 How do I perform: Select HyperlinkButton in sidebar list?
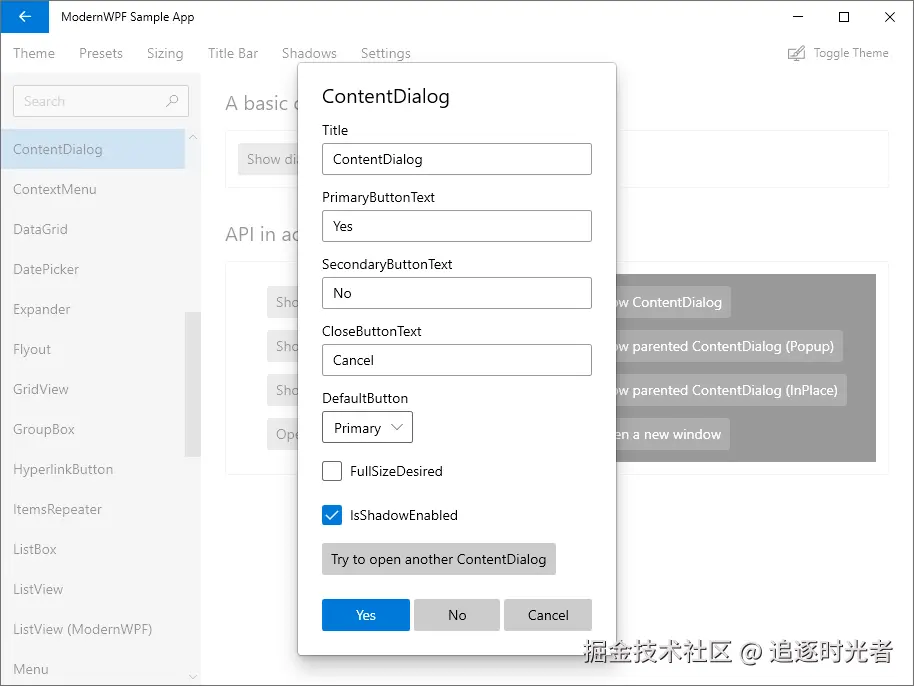point(93,469)
